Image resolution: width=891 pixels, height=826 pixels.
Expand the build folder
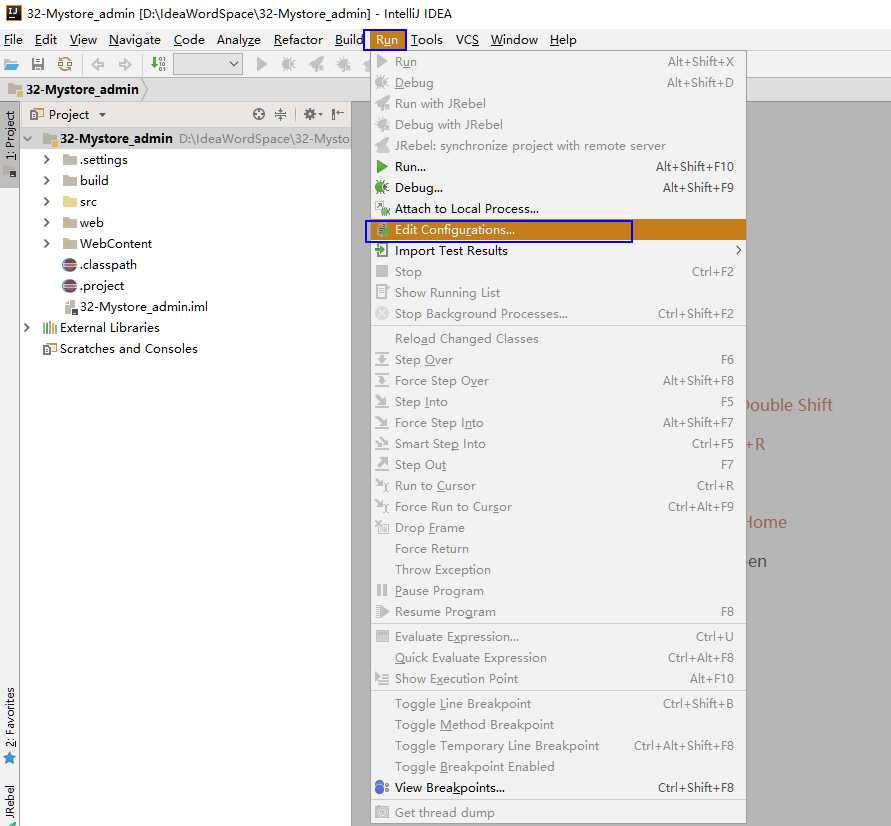(x=47, y=181)
